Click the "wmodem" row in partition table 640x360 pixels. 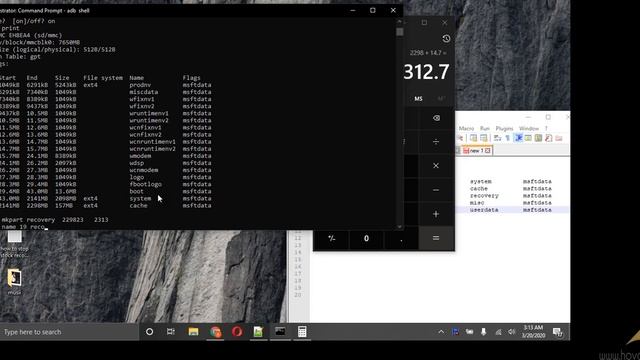point(106,156)
